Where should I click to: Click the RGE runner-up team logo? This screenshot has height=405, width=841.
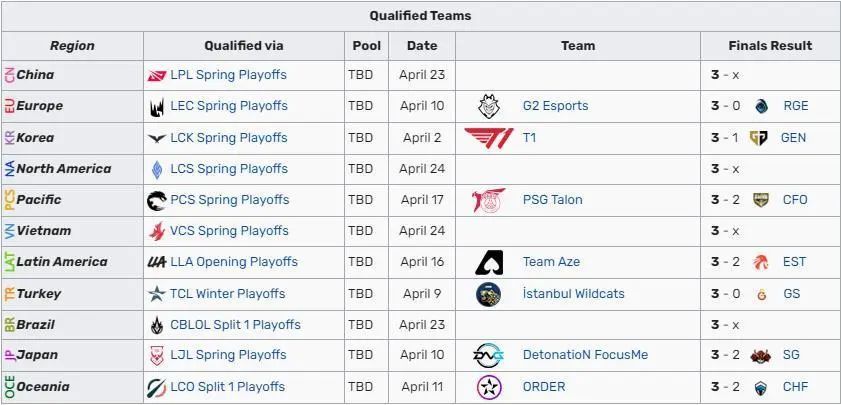pos(761,106)
